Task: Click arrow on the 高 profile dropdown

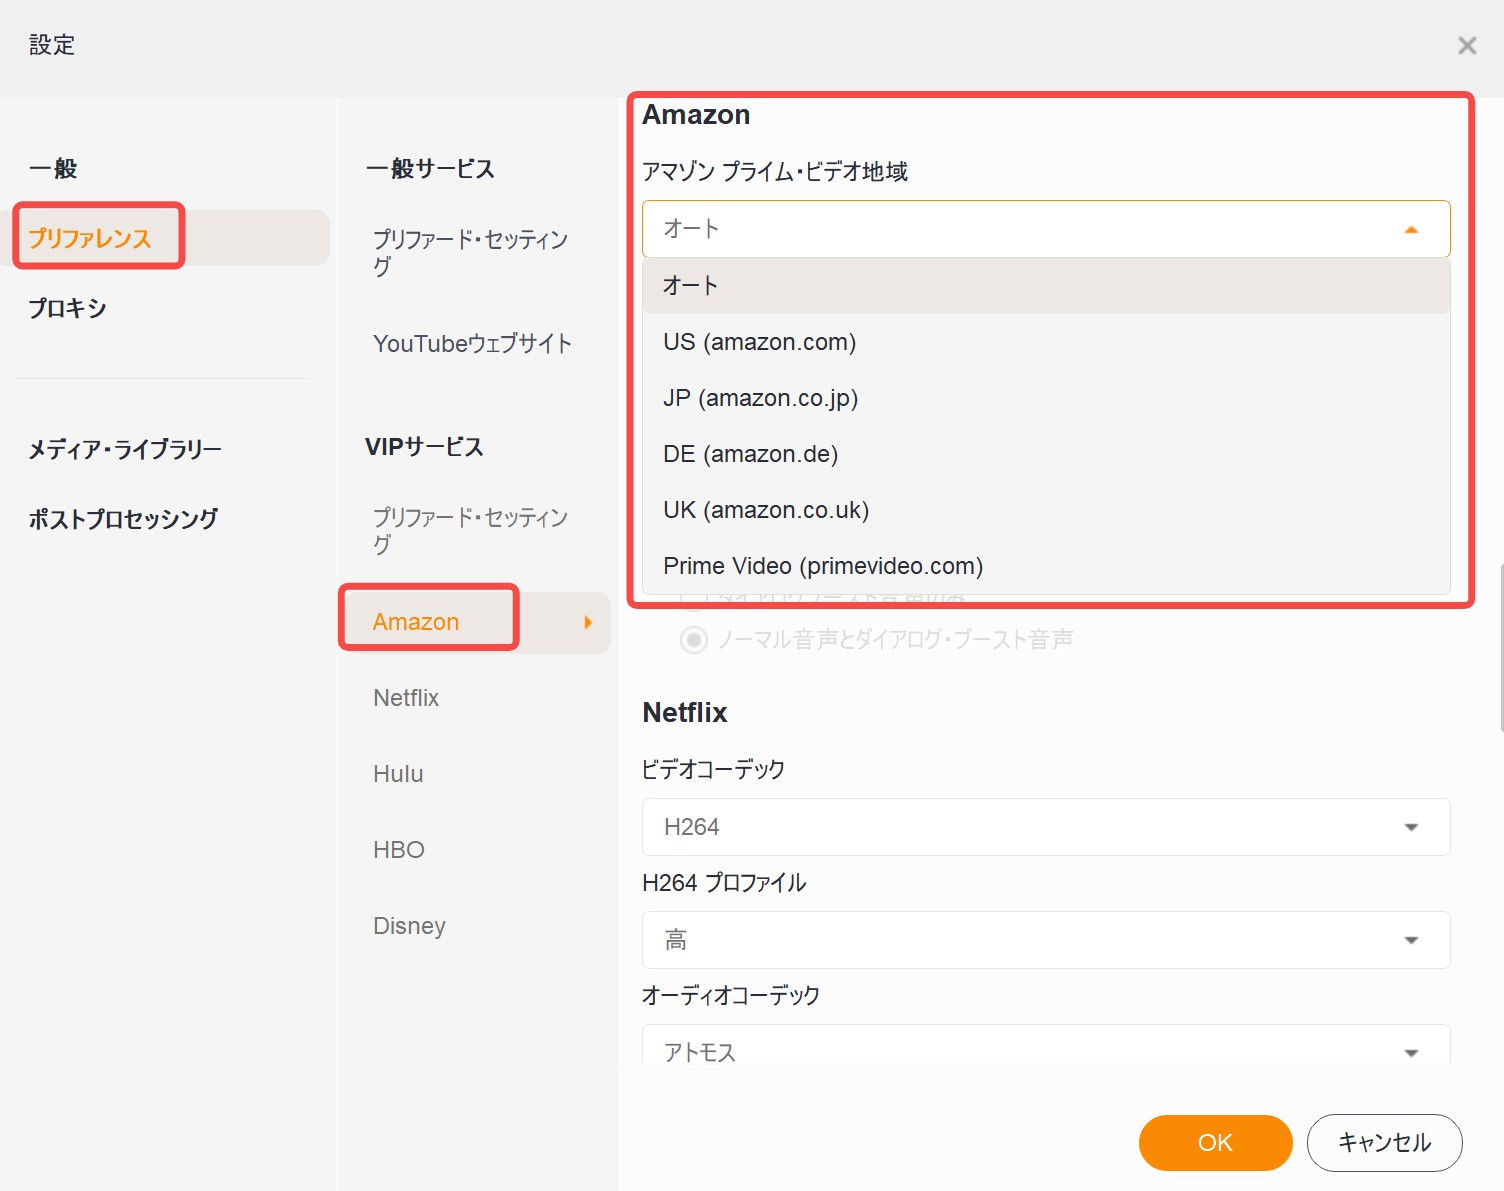Action: pos(1411,940)
